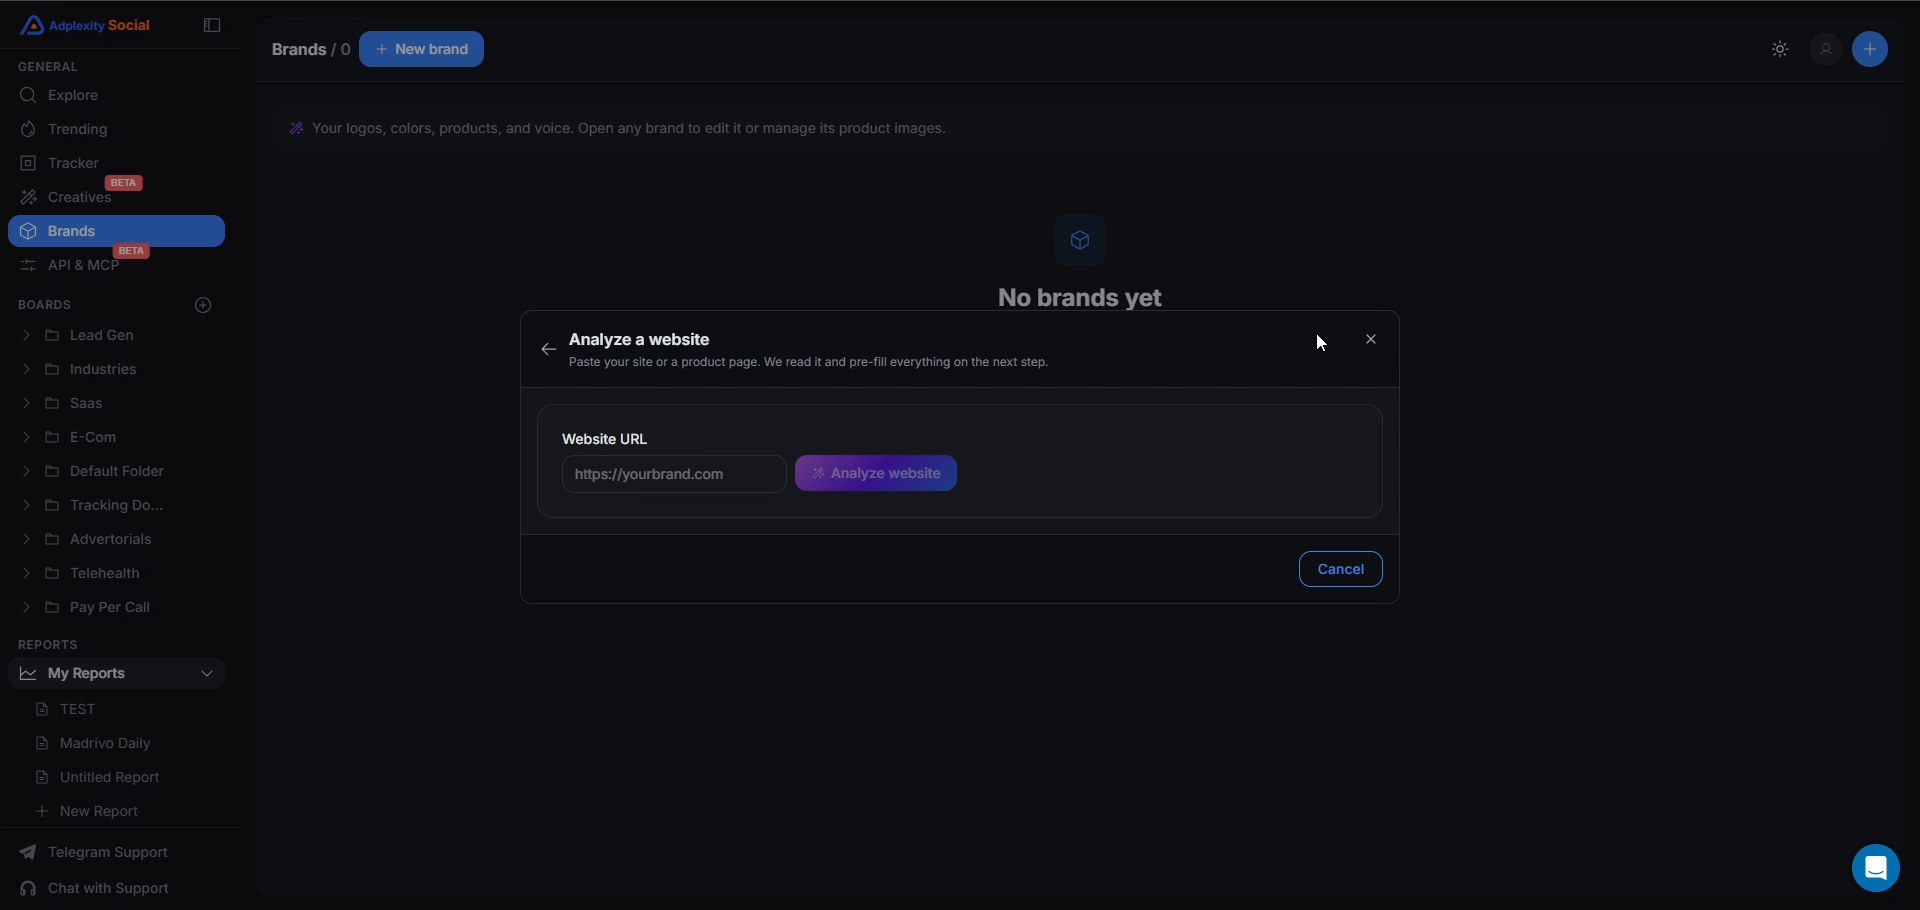Screen dimensions: 1920x910
Task: Expand the Industries board folder
Action: pyautogui.click(x=26, y=369)
